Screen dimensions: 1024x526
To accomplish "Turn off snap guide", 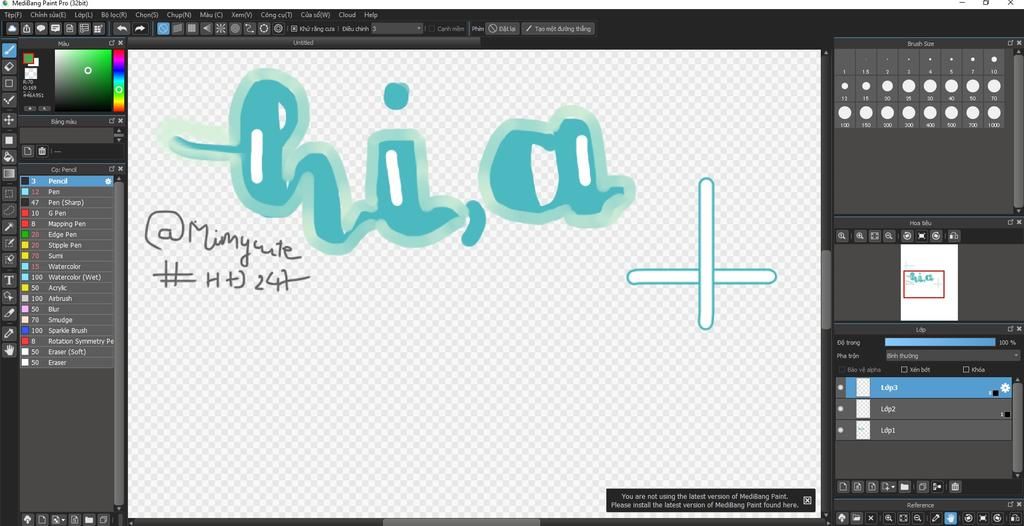I will tap(163, 28).
